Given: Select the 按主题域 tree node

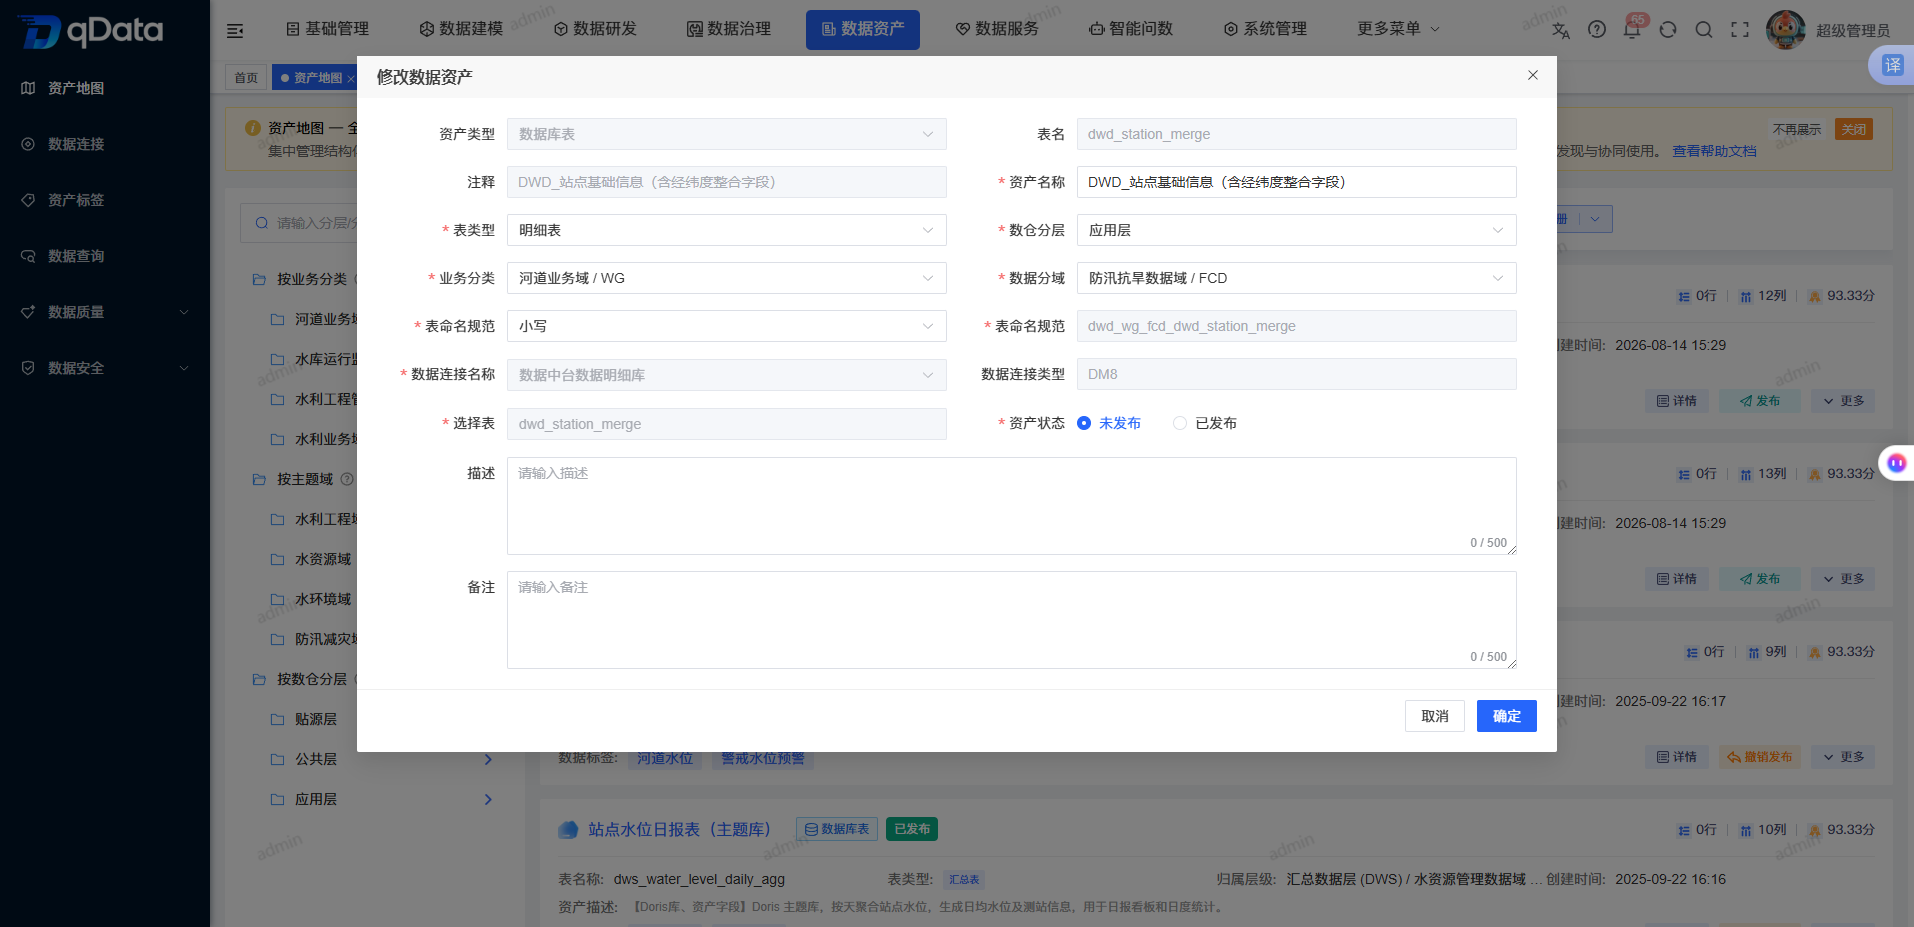Looking at the screenshot, I should pyautogui.click(x=305, y=479).
